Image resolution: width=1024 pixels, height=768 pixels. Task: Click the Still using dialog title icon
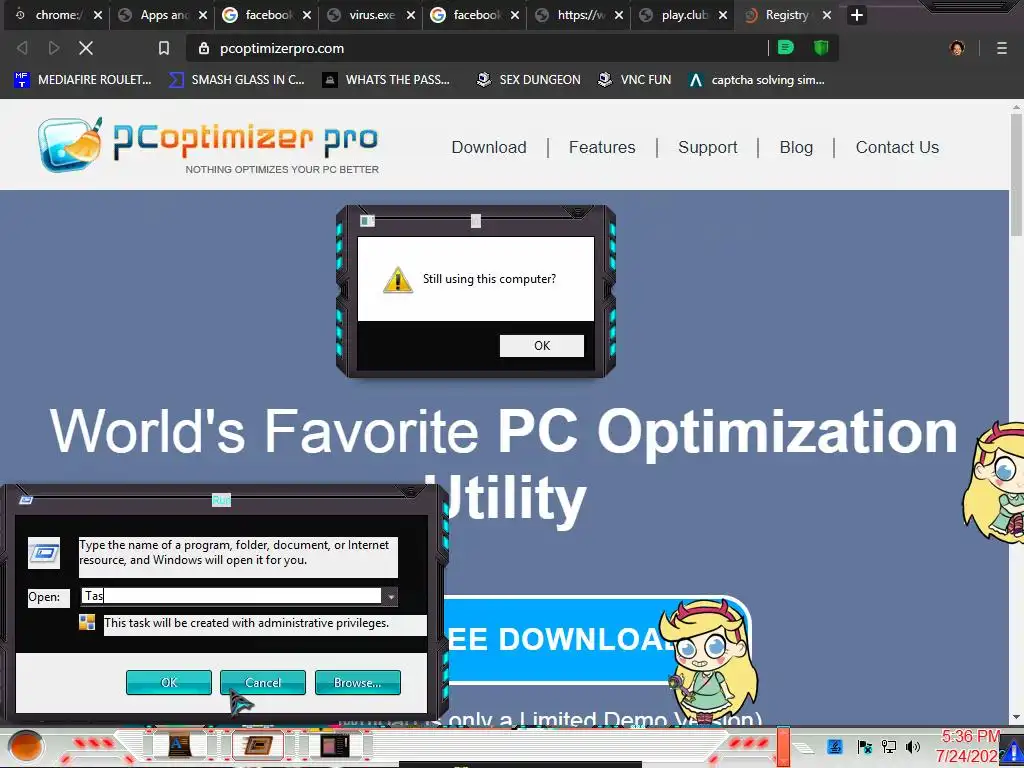pos(368,221)
